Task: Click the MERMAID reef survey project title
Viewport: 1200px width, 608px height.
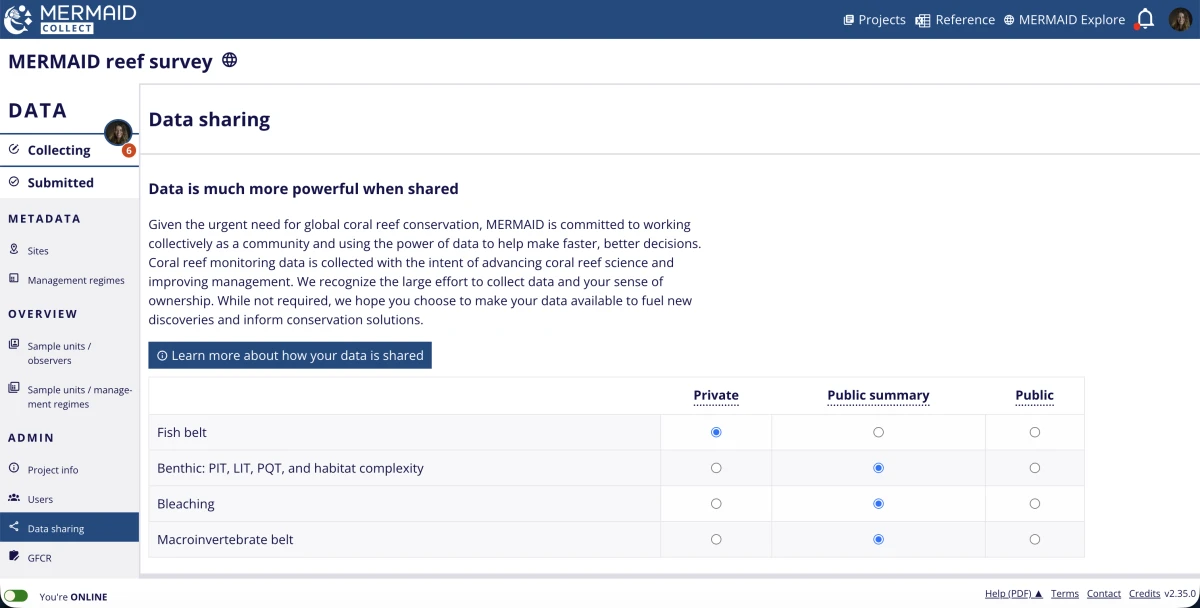Action: (x=110, y=61)
